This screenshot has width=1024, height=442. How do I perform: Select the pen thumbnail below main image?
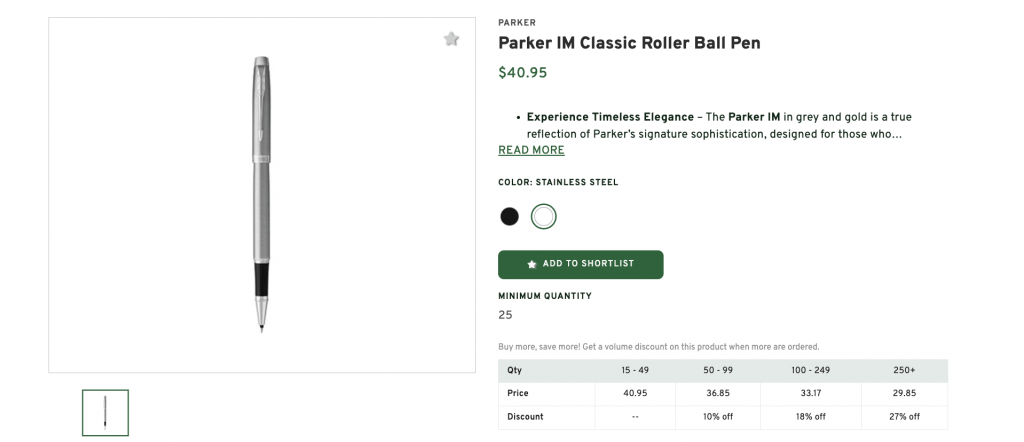point(105,412)
